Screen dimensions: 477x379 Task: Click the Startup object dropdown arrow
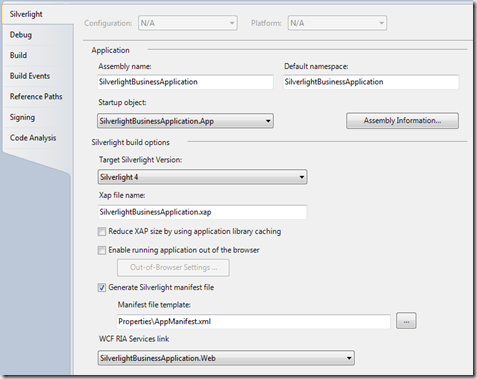coord(268,121)
